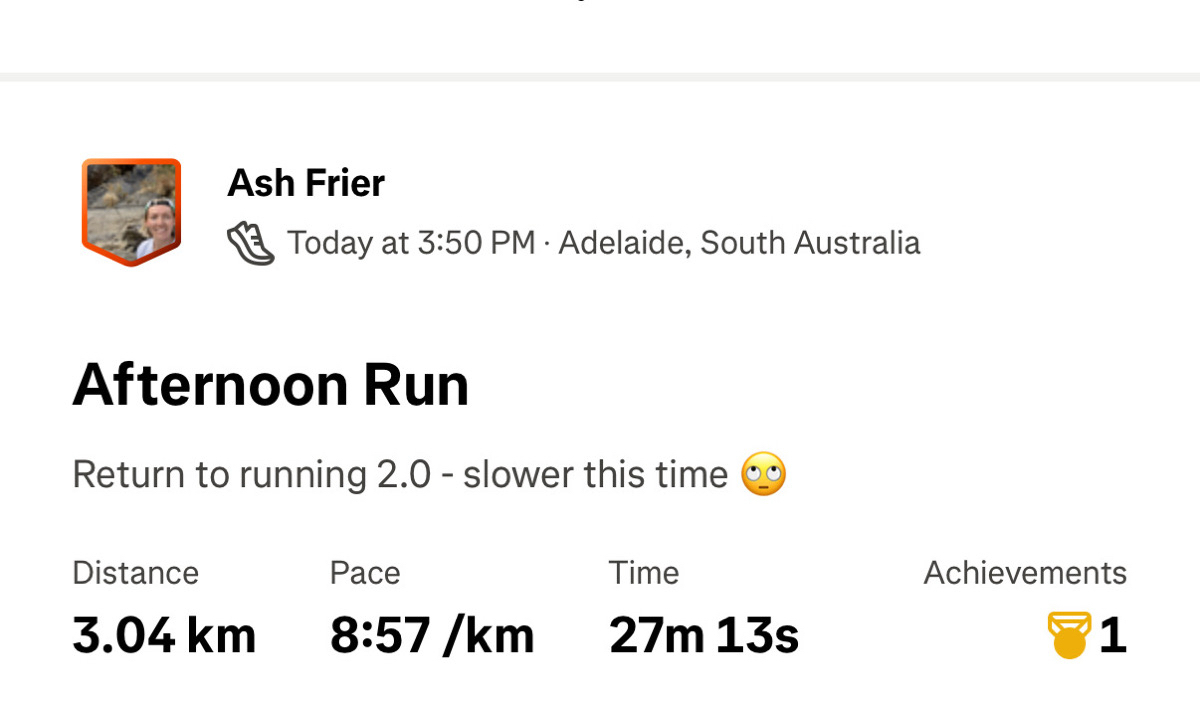The image size is (1200, 708).
Task: Click the Distance label
Action: click(x=135, y=573)
